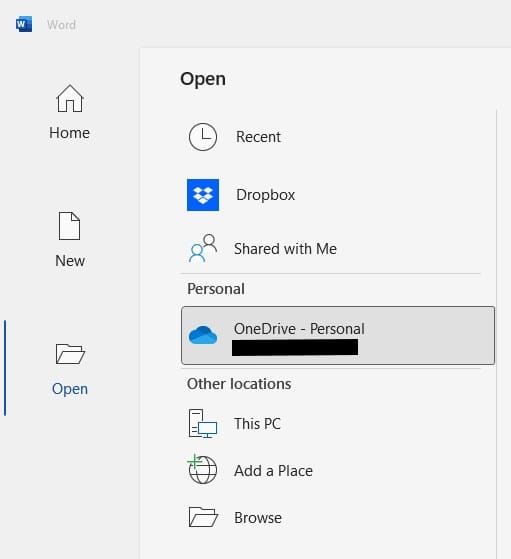Click the This PC computer icon

(x=203, y=424)
